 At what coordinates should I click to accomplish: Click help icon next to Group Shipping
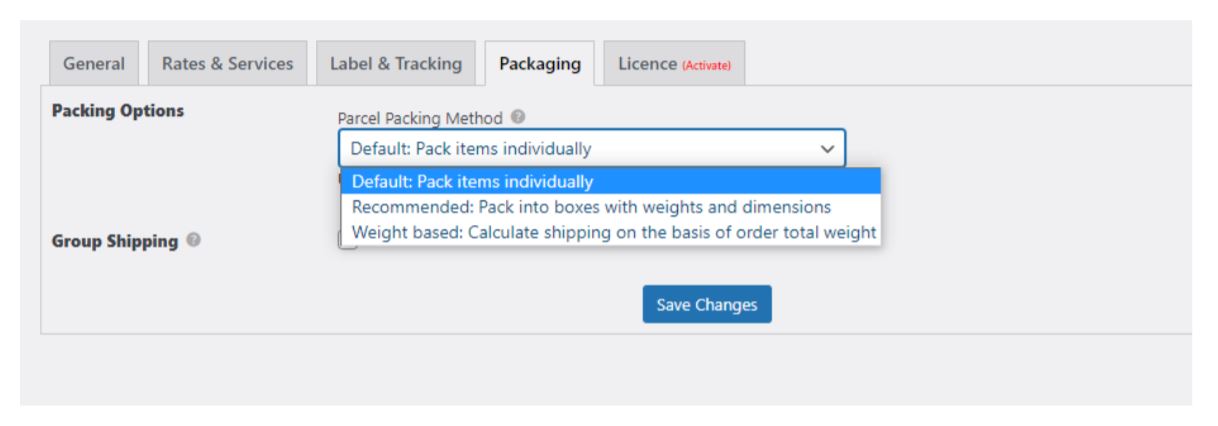pos(193,241)
